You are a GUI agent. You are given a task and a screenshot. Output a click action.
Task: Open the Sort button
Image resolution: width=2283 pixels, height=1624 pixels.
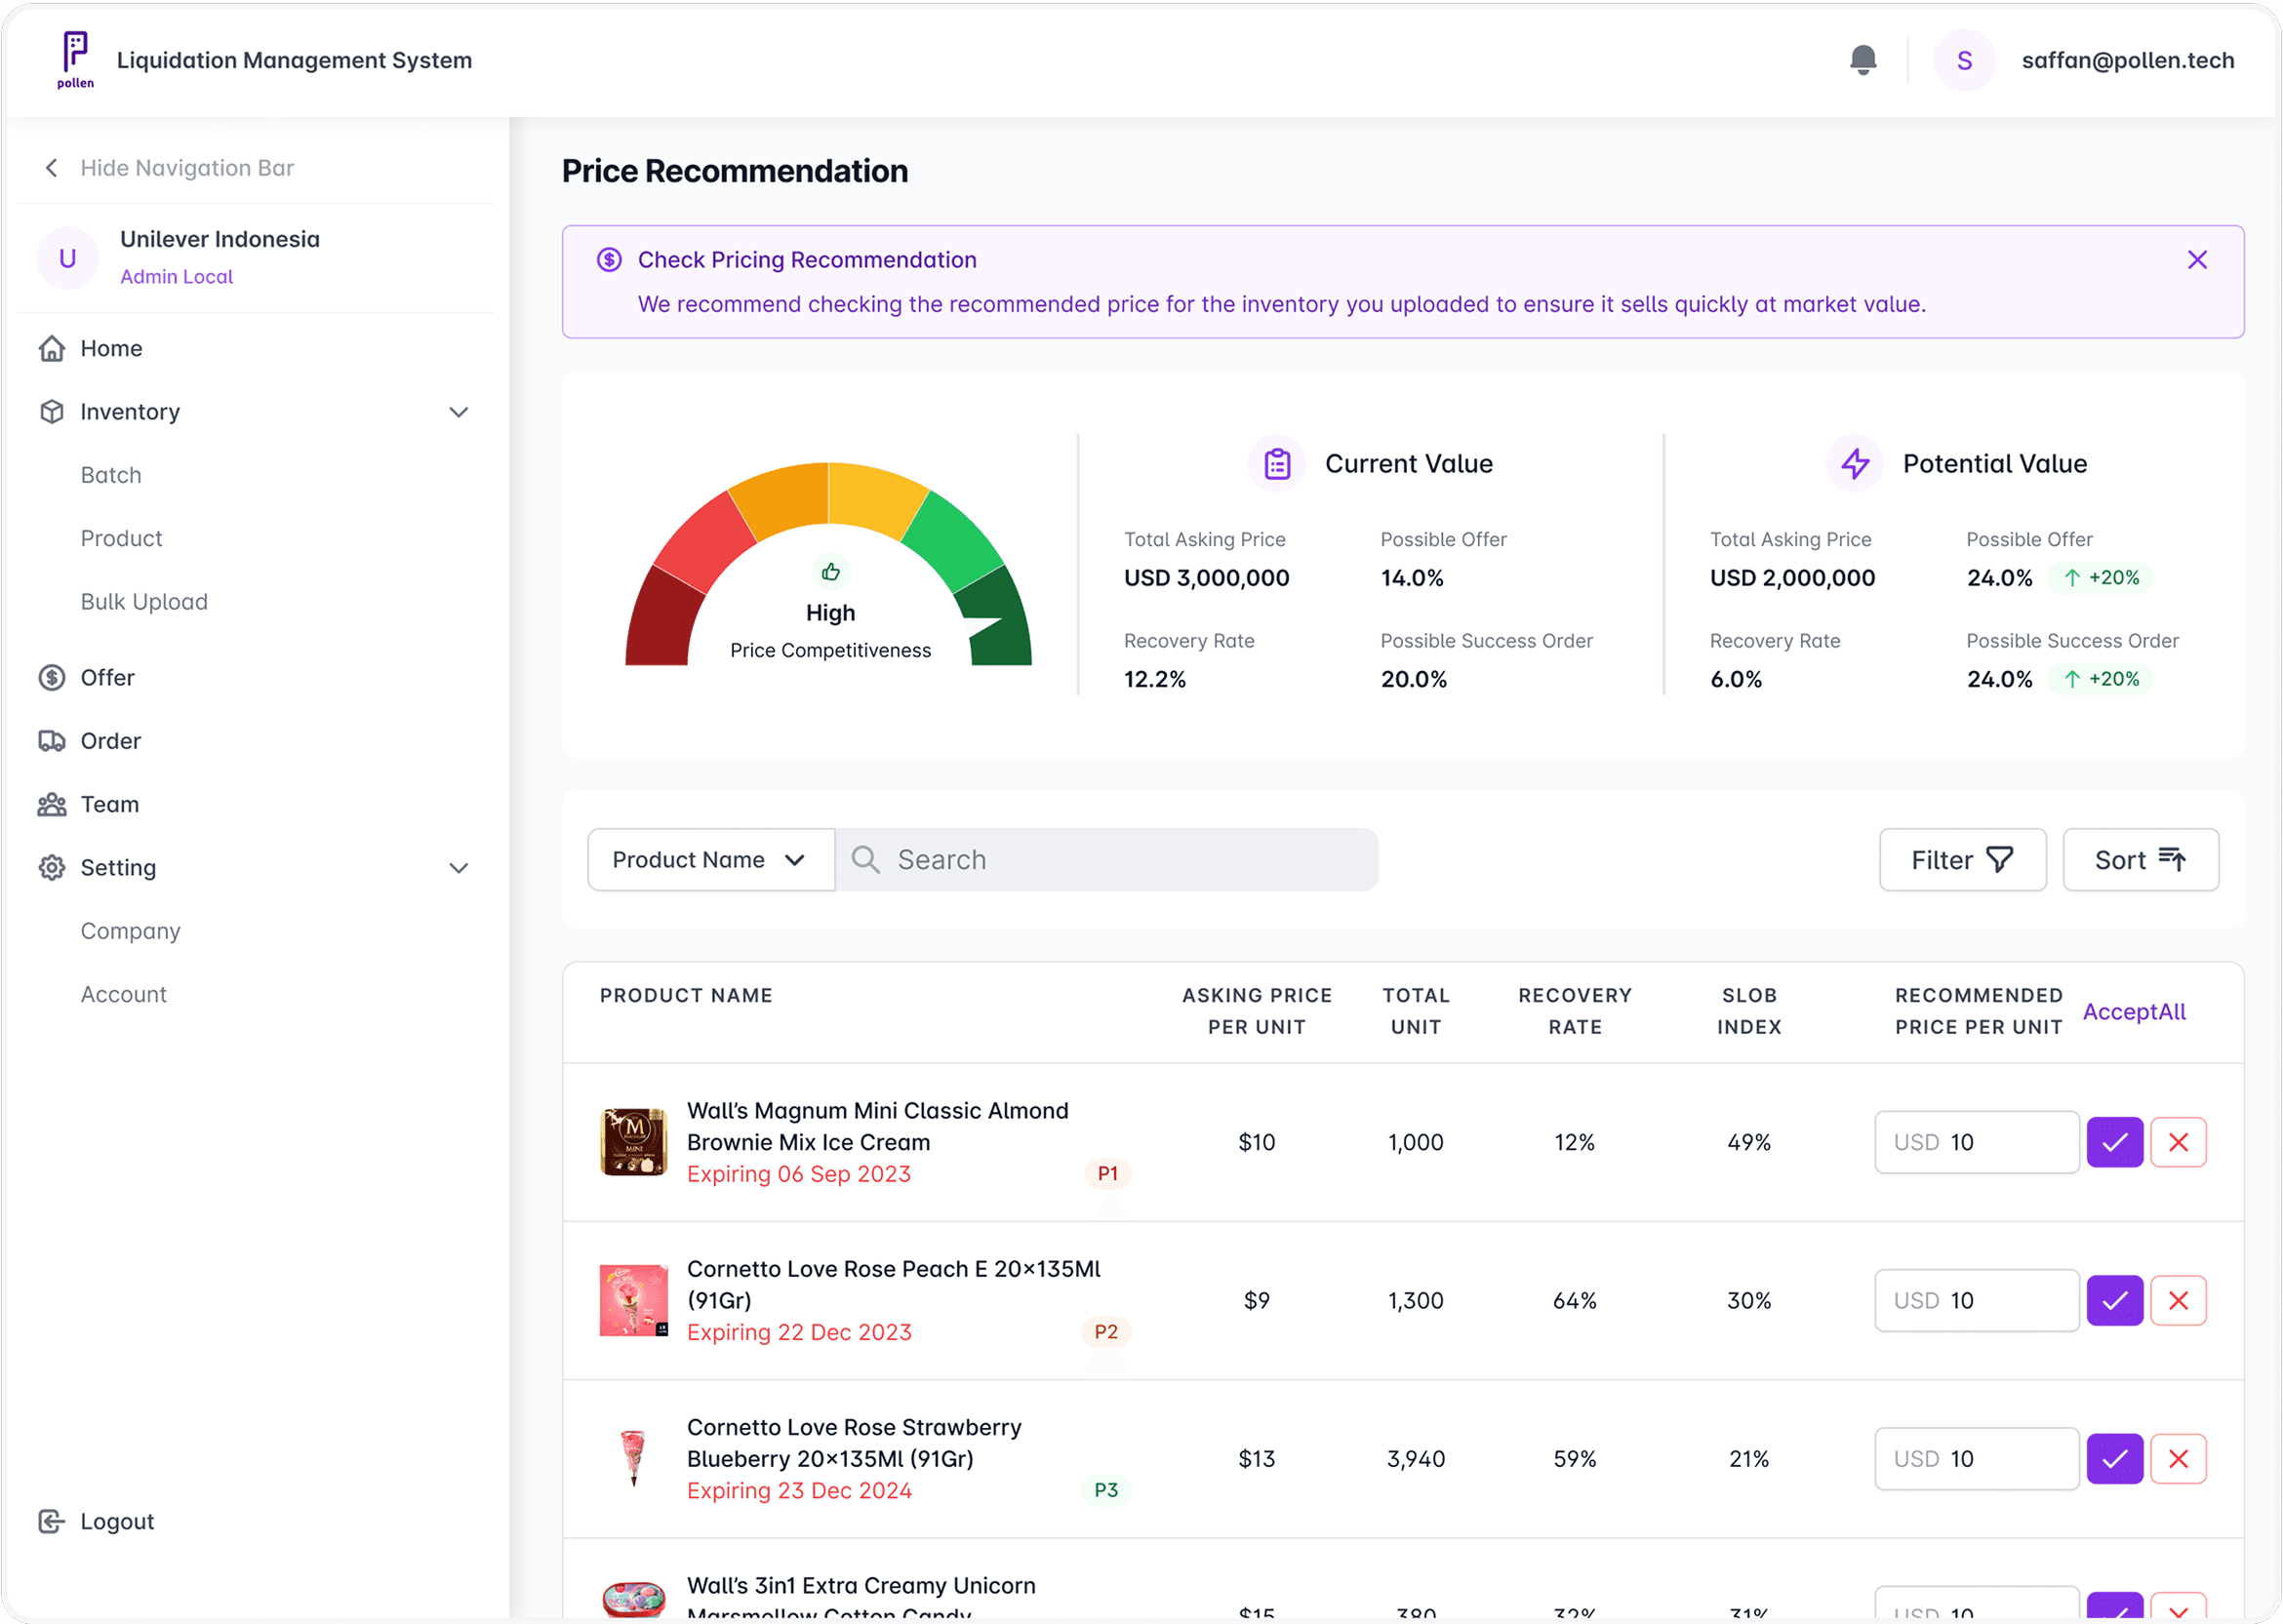pyautogui.click(x=2140, y=860)
